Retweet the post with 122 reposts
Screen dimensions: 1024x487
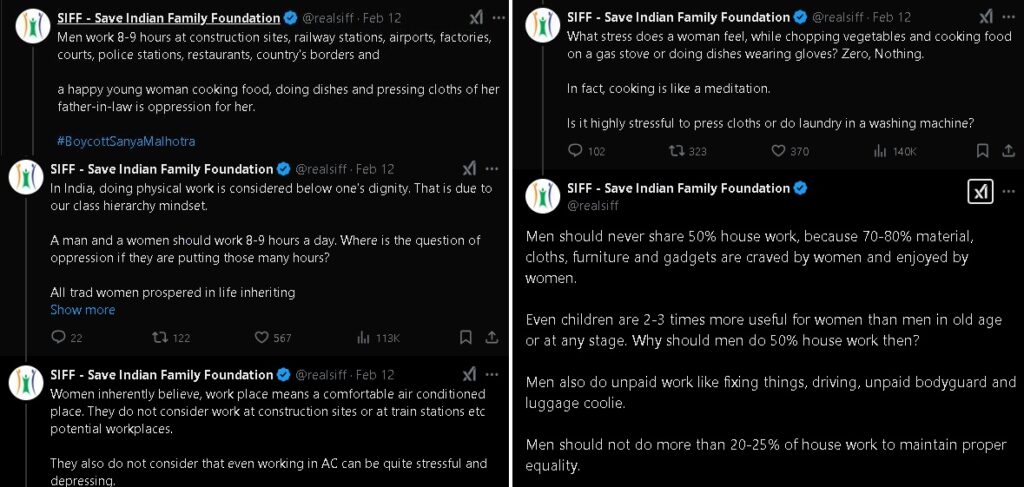(159, 338)
